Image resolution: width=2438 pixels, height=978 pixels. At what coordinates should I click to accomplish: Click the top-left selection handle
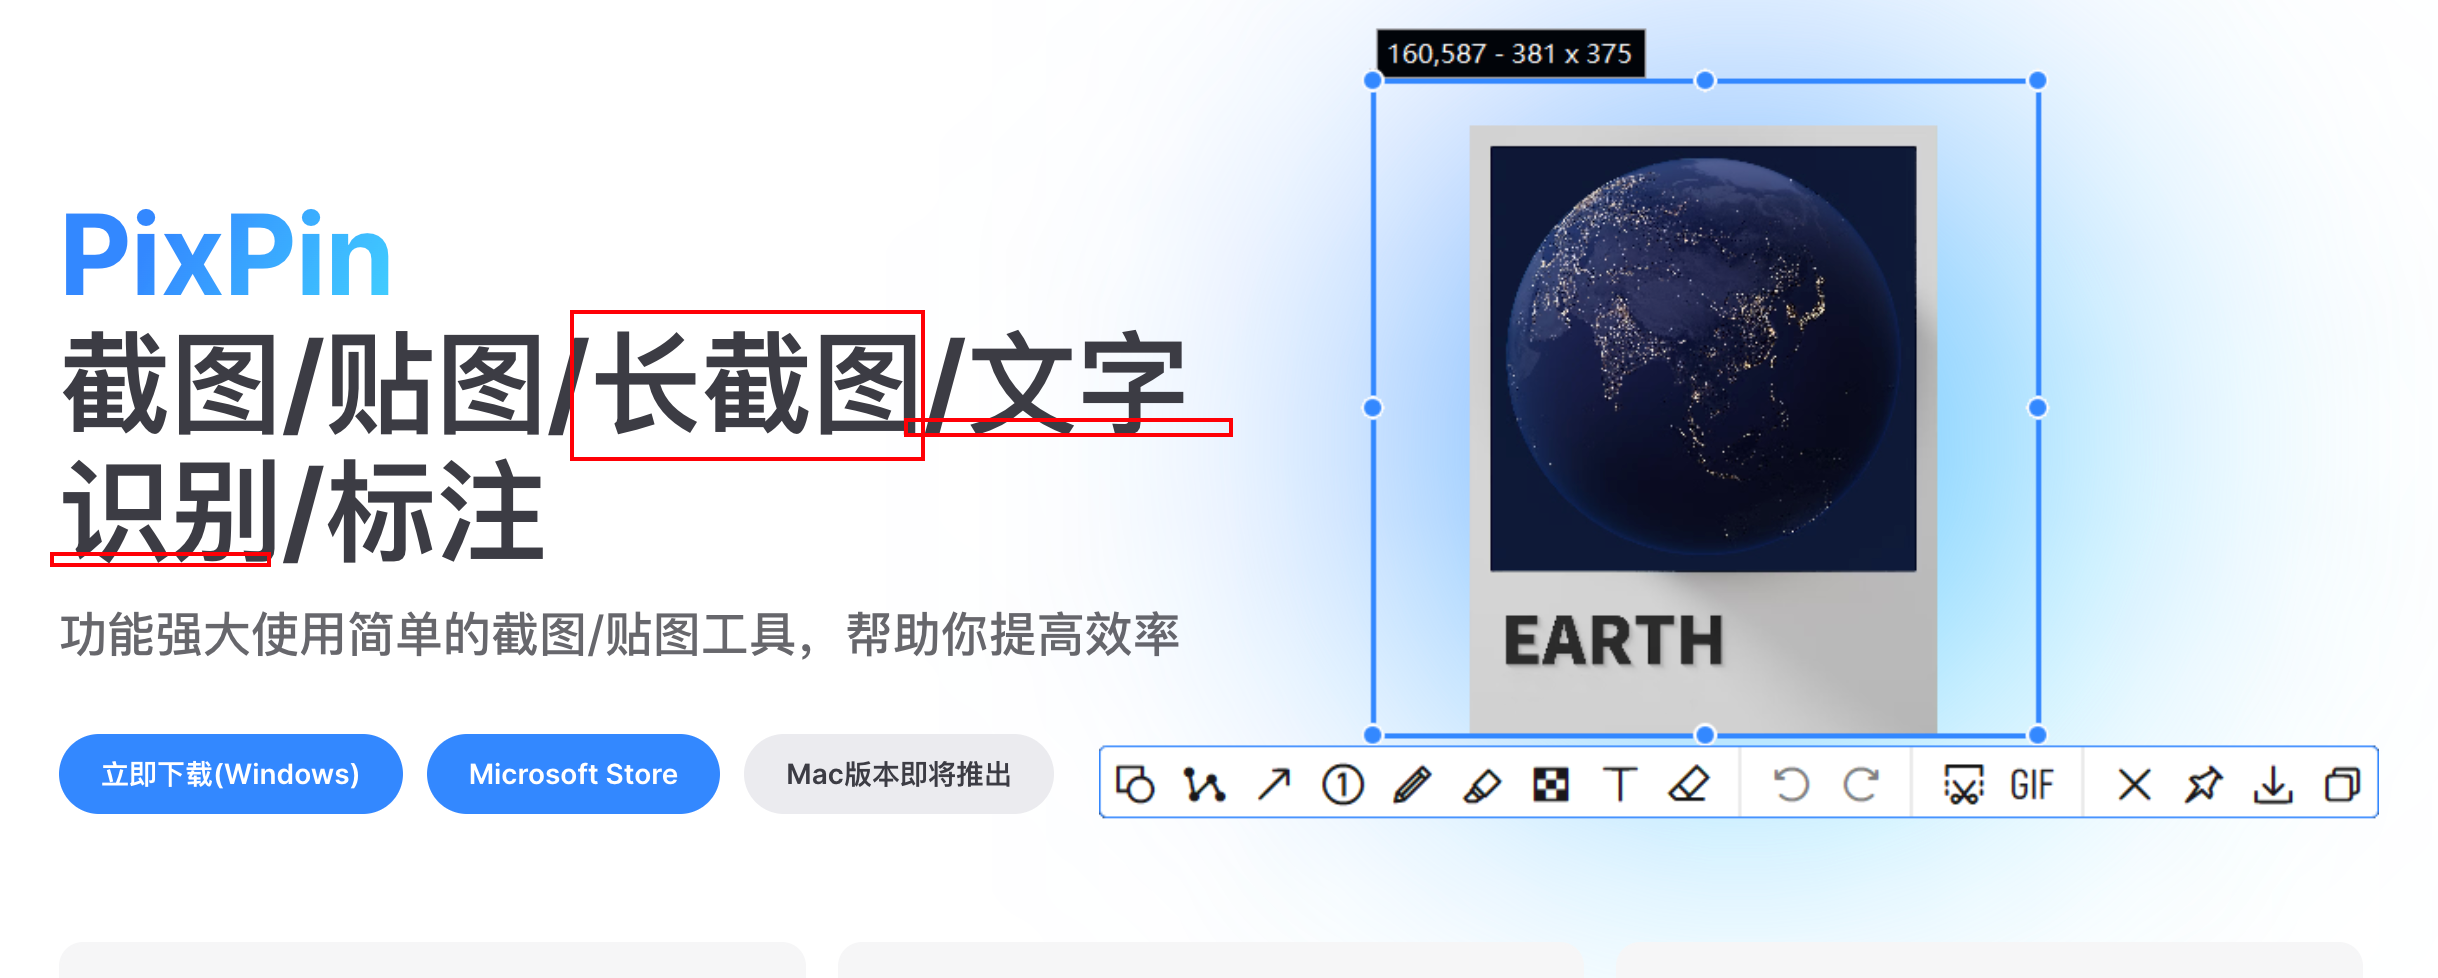pyautogui.click(x=1373, y=81)
